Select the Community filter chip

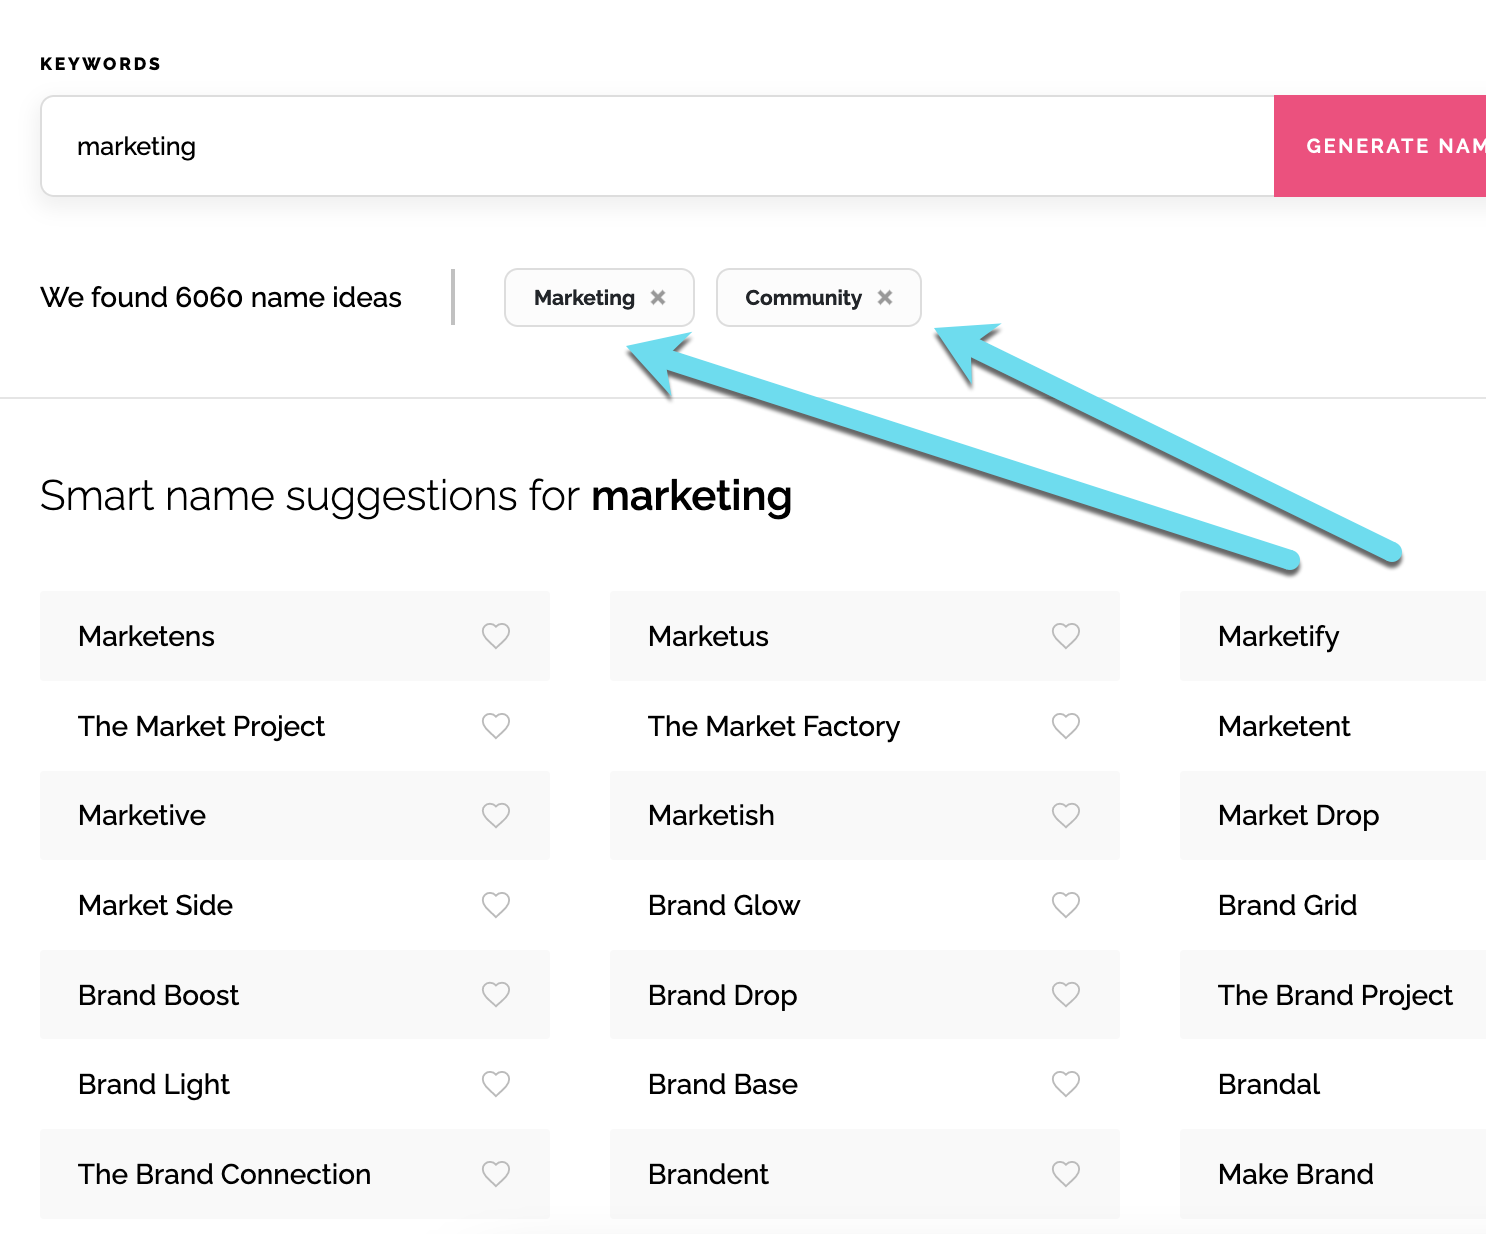tap(802, 297)
